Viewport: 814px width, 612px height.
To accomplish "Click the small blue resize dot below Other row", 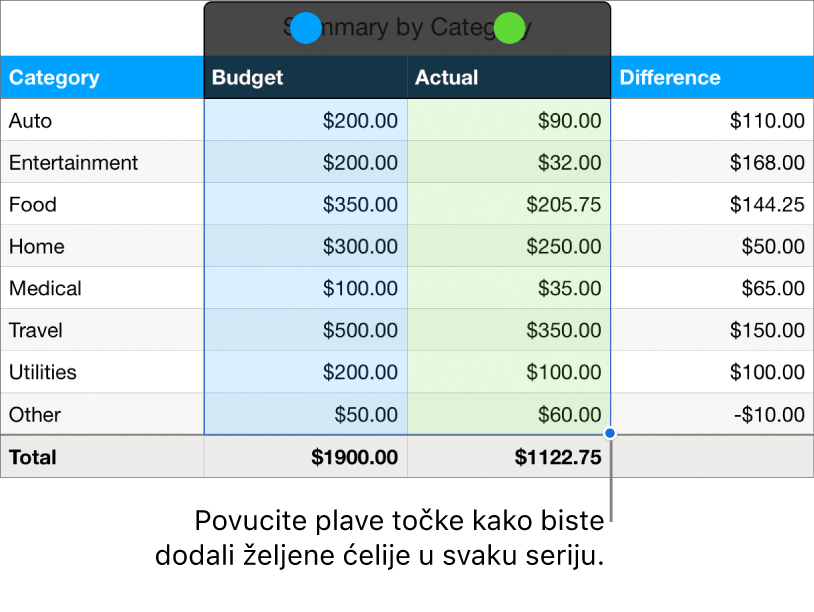I will (x=608, y=434).
